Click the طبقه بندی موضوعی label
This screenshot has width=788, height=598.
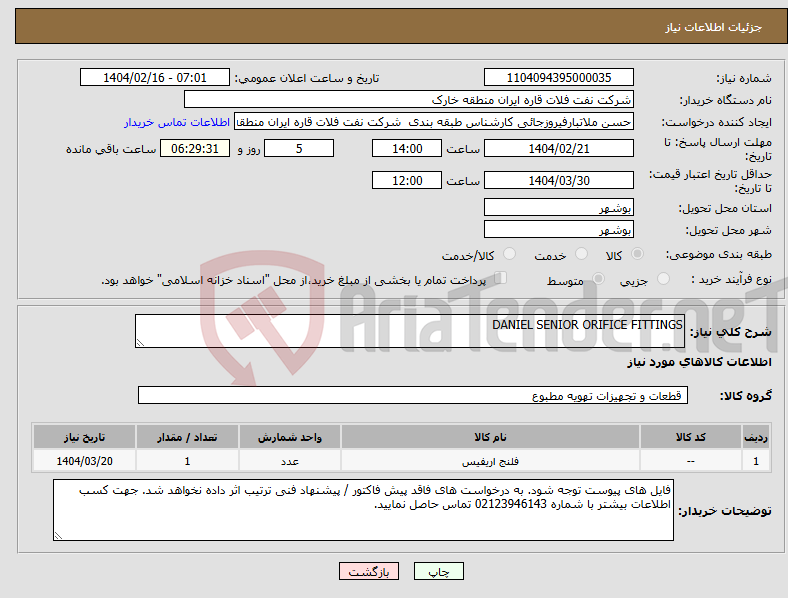(x=719, y=254)
